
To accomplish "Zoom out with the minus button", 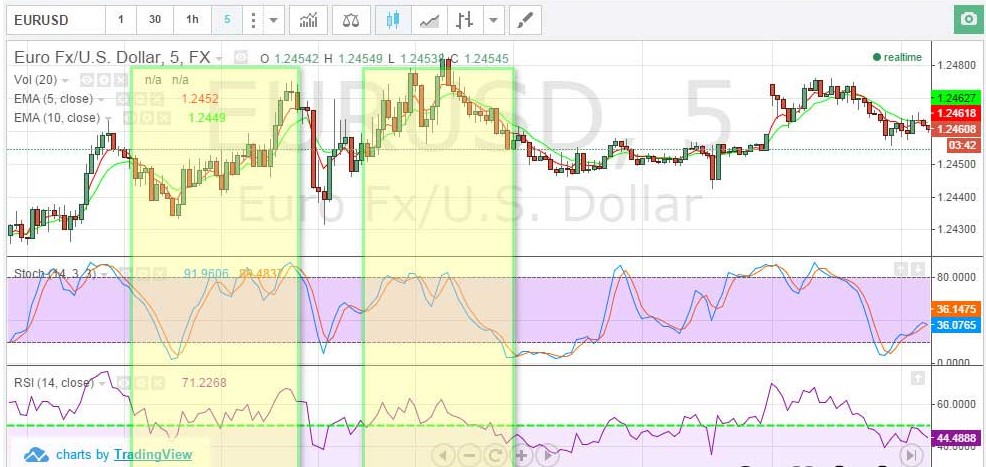I will tap(468, 456).
